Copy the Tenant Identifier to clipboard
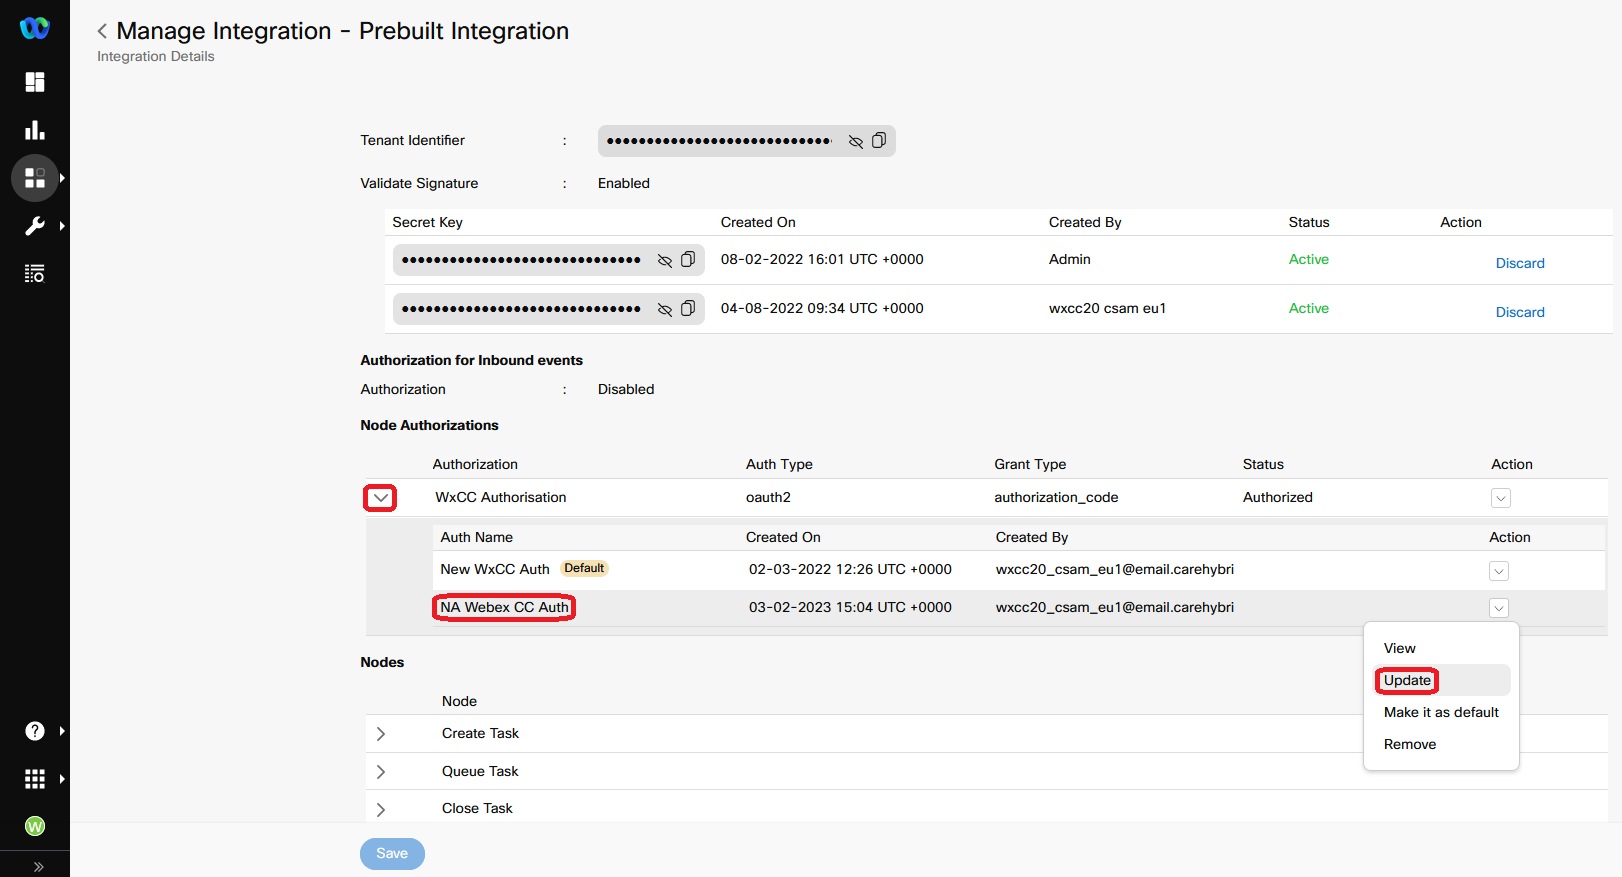The width and height of the screenshot is (1622, 877). click(879, 141)
